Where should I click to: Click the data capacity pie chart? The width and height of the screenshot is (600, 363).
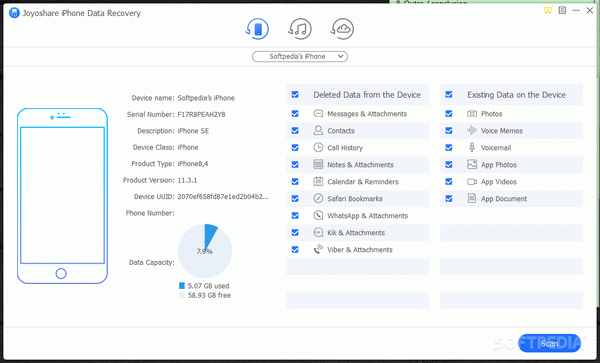205,251
